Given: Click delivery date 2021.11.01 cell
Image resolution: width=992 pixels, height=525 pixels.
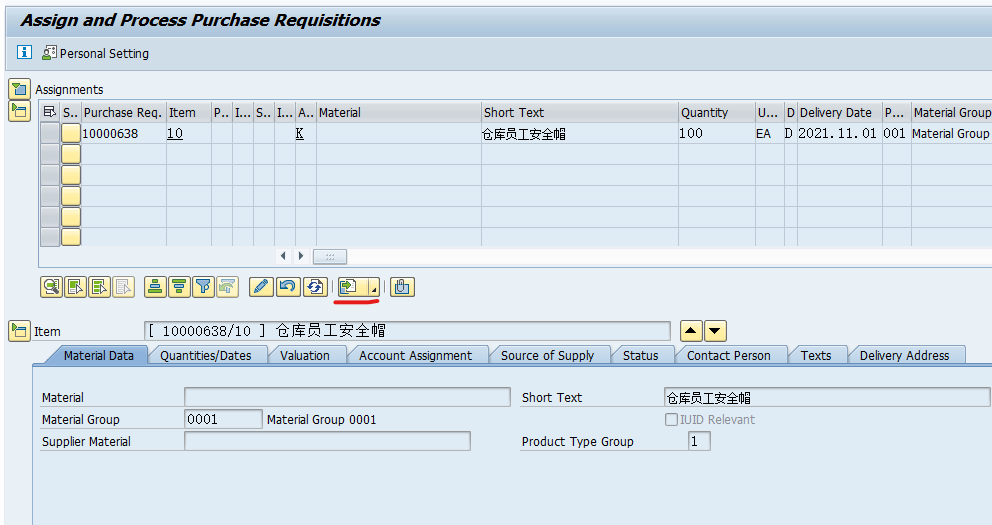Looking at the screenshot, I should click(x=838, y=133).
